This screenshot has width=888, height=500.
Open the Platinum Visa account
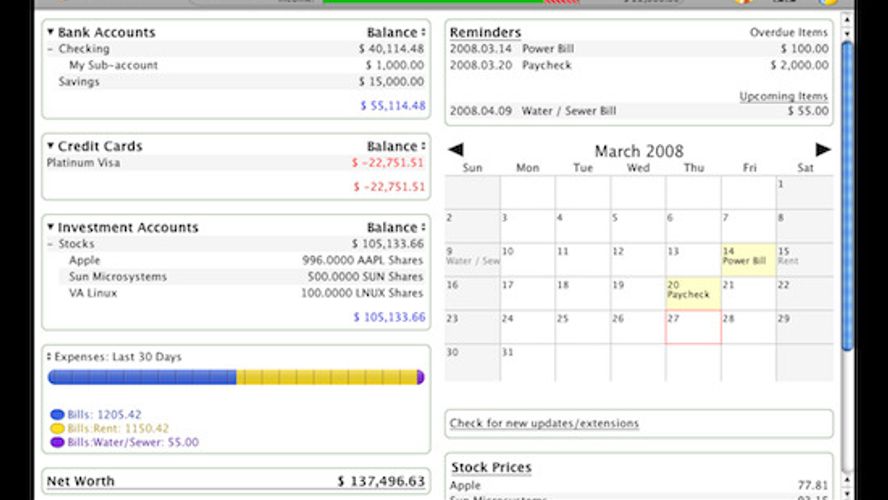(83, 163)
